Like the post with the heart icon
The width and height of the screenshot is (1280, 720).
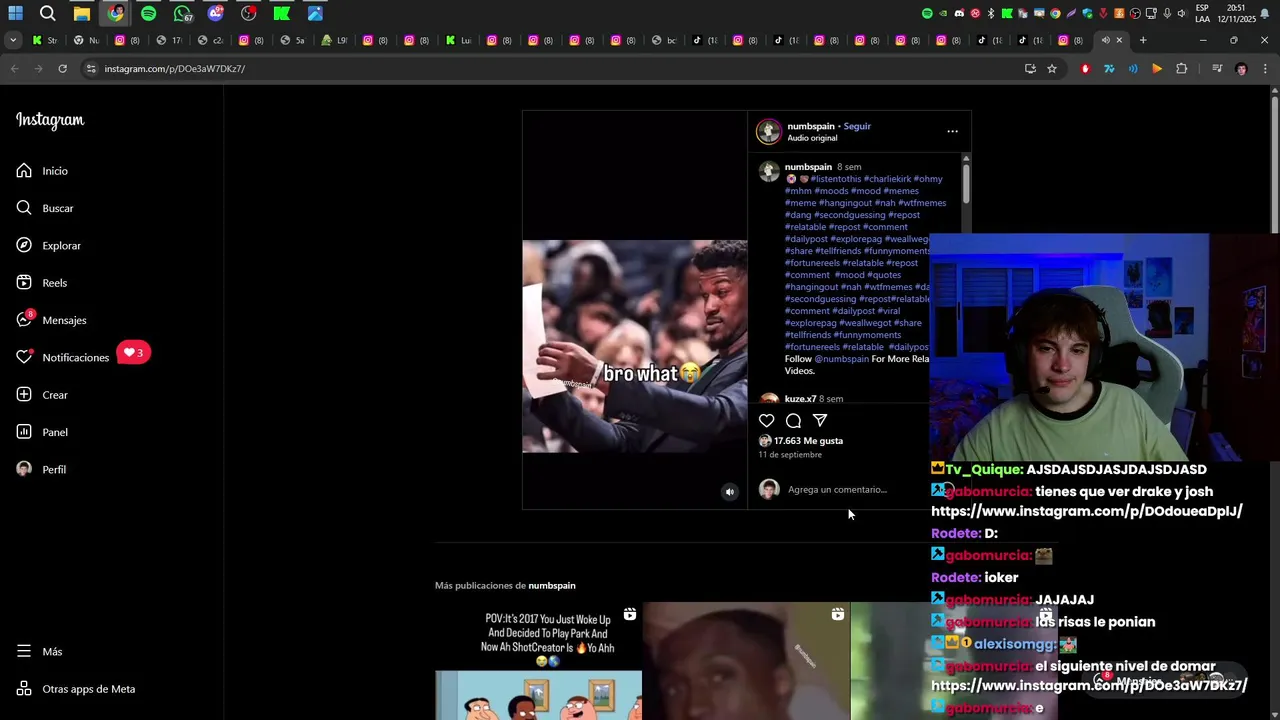click(766, 421)
